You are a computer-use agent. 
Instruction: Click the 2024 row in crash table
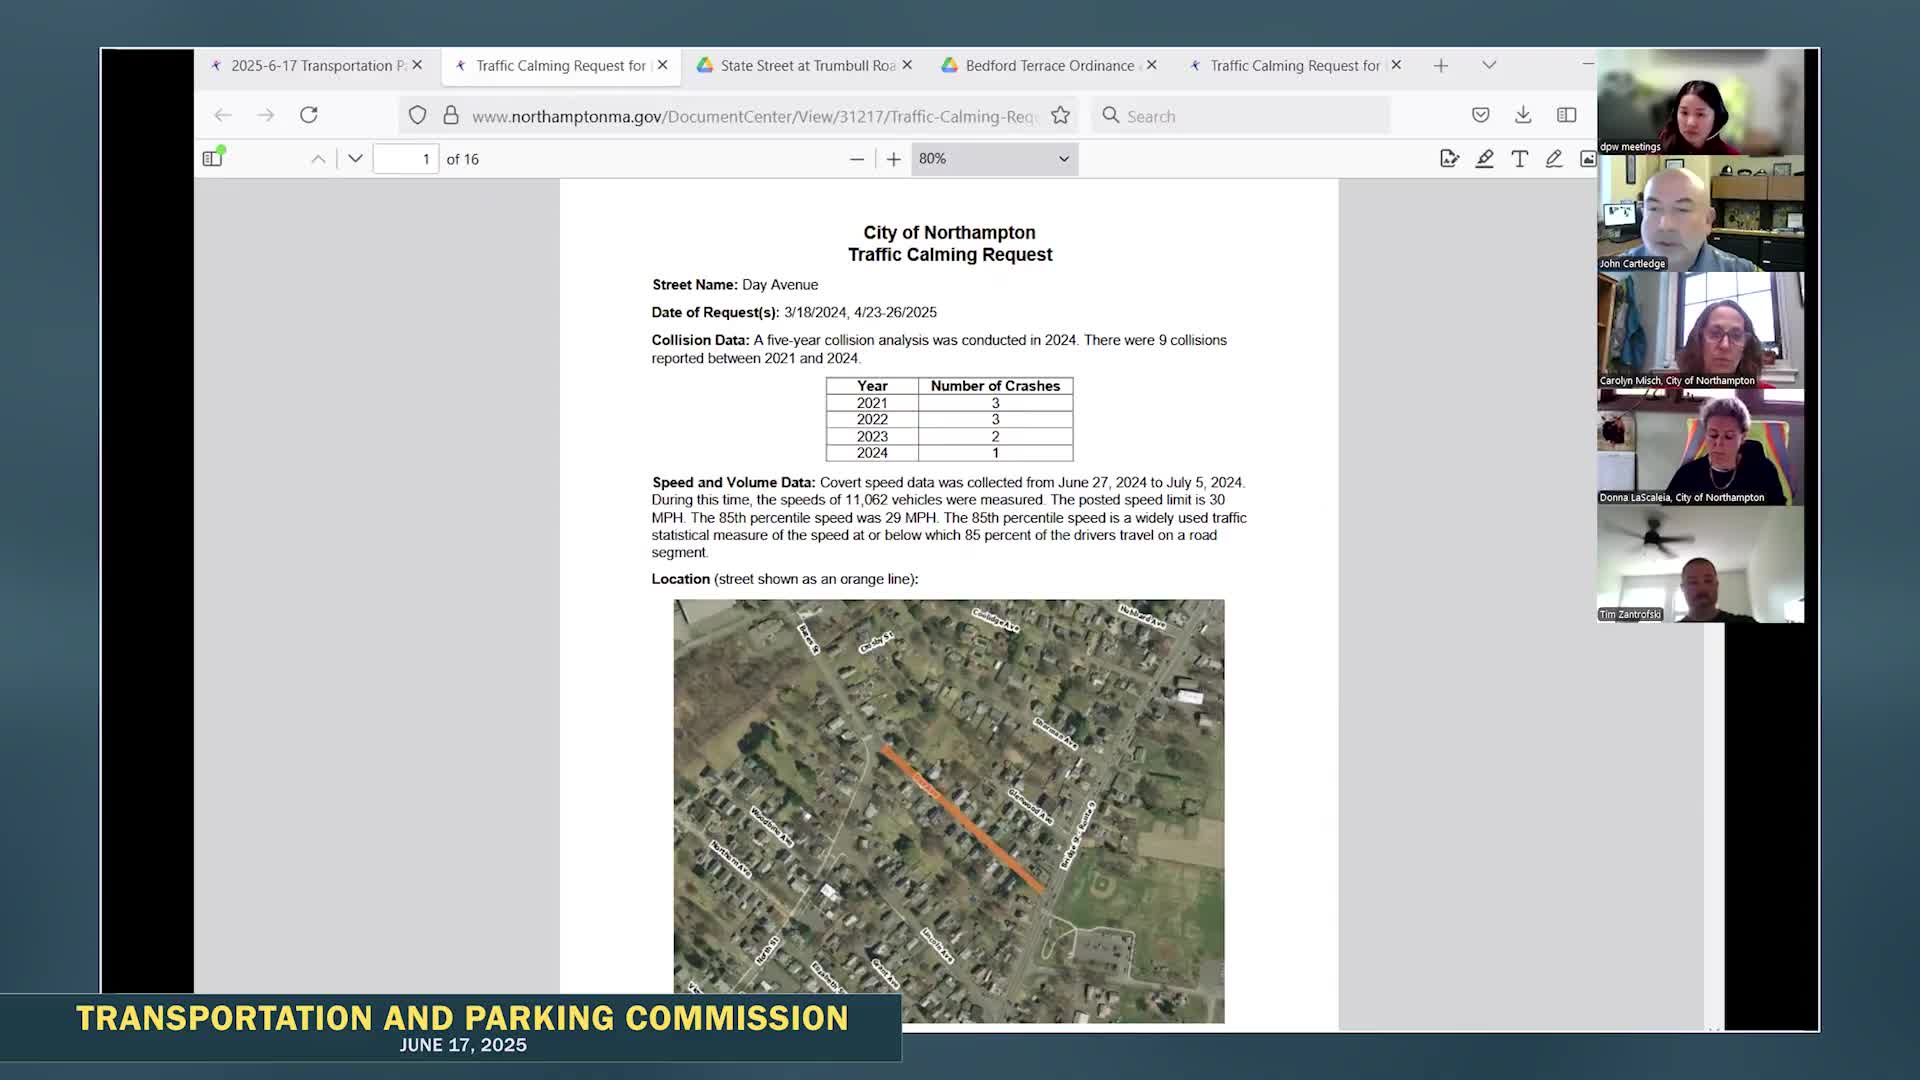[949, 453]
